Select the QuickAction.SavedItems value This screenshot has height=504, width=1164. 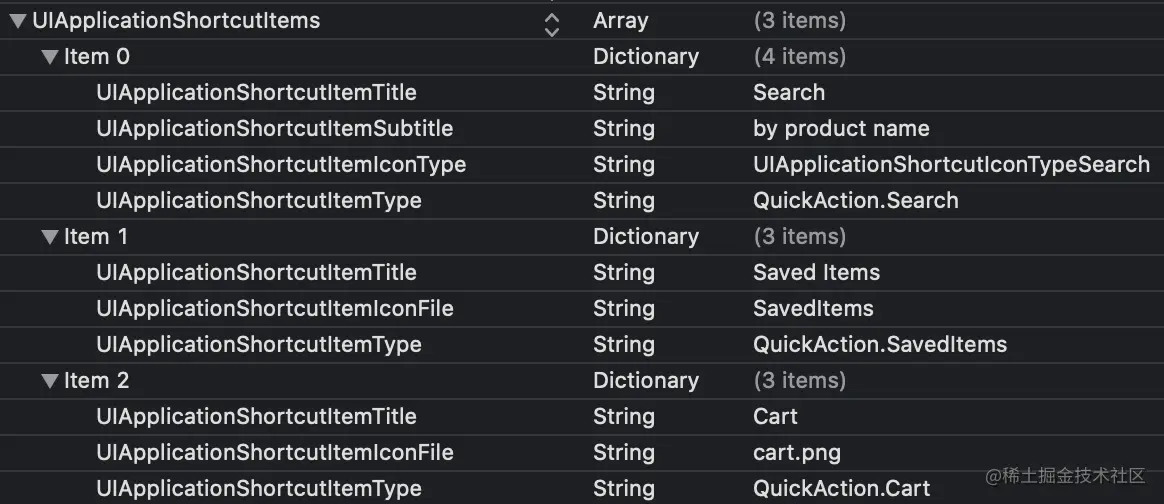[879, 345]
